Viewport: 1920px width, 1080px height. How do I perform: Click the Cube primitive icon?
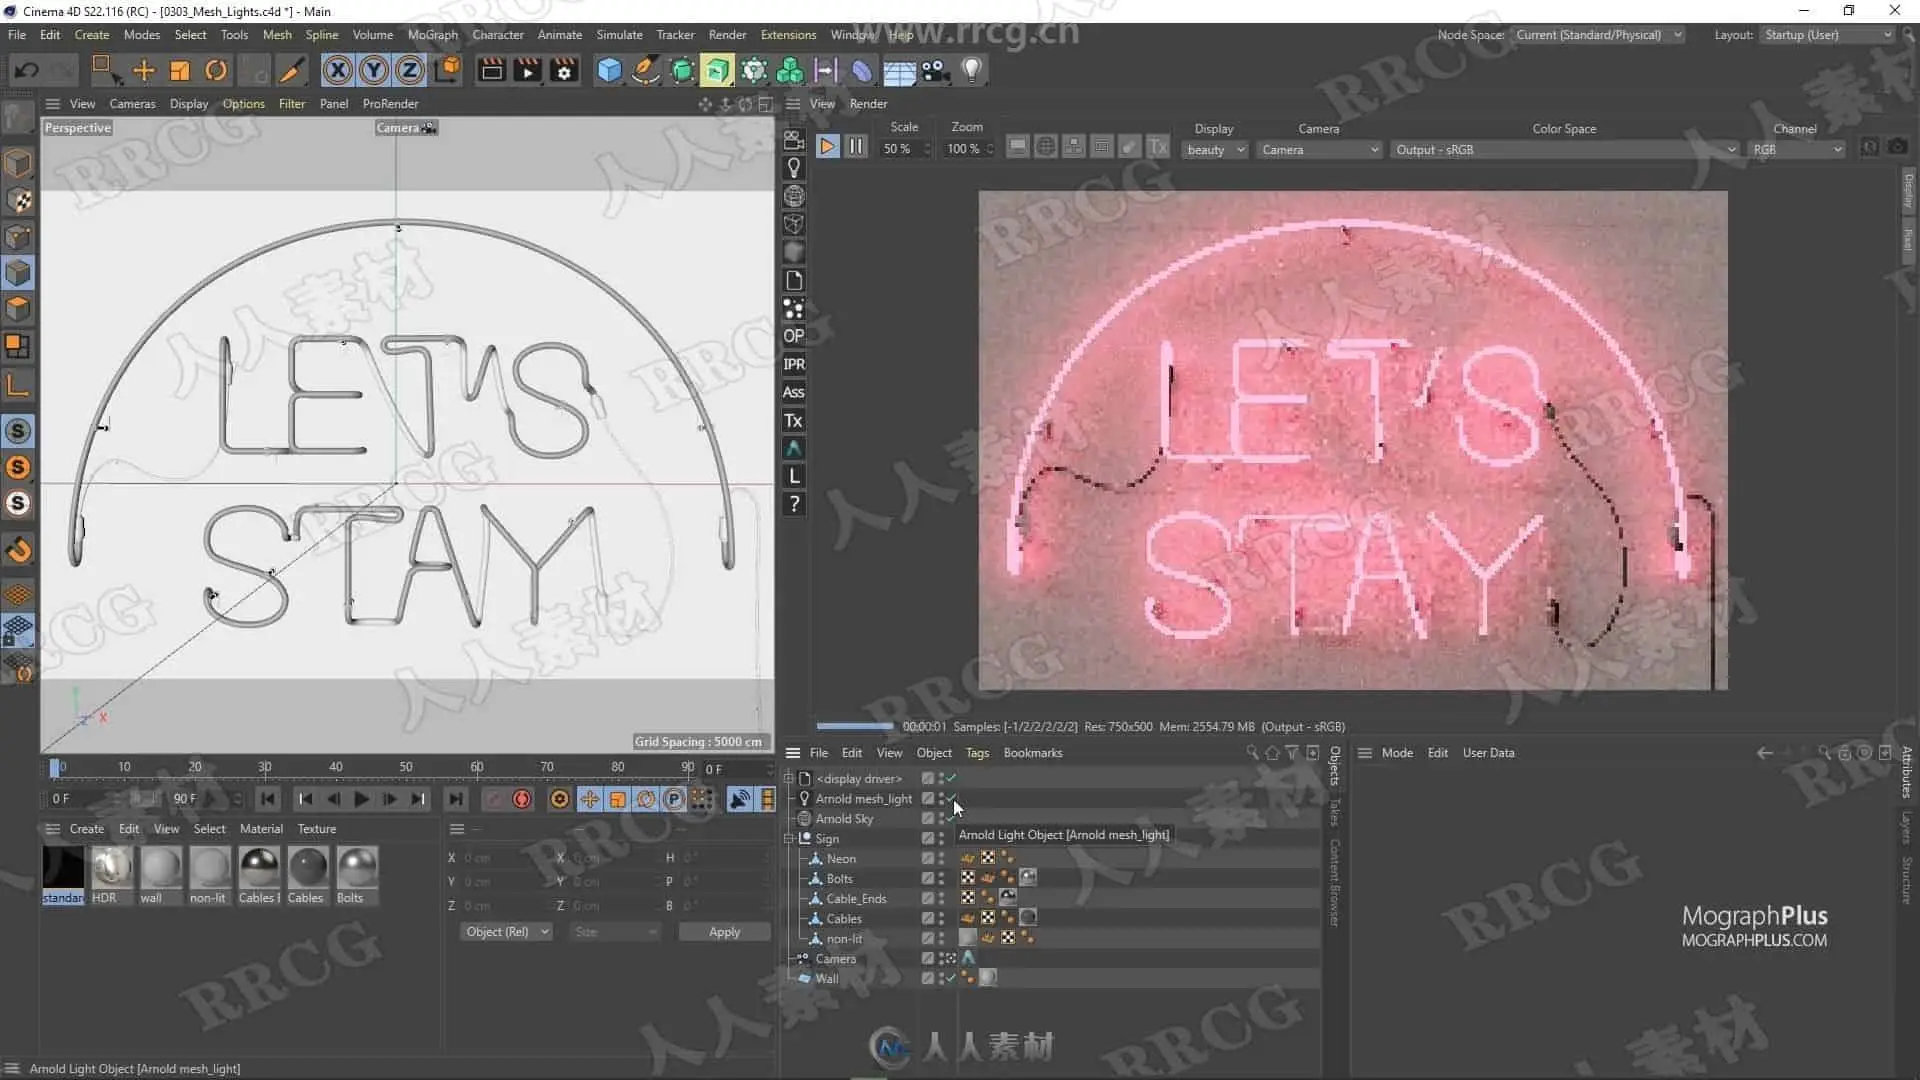click(x=609, y=70)
